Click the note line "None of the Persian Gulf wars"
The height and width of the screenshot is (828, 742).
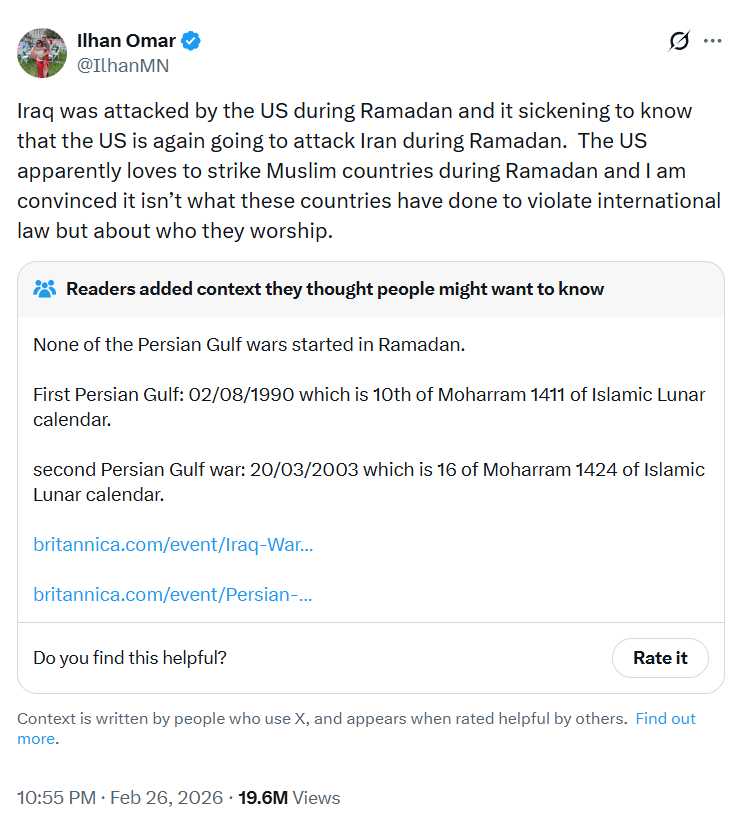click(249, 345)
